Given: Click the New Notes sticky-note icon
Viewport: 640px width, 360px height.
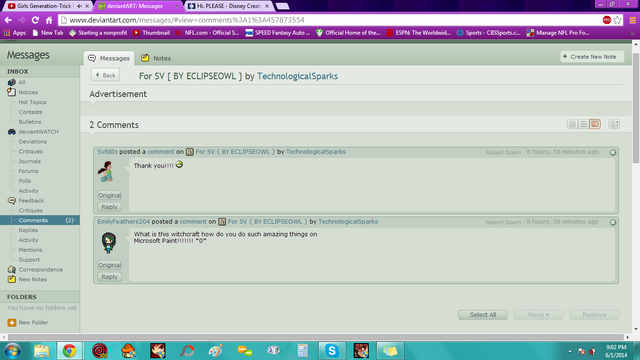Looking at the screenshot, I should point(11,279).
